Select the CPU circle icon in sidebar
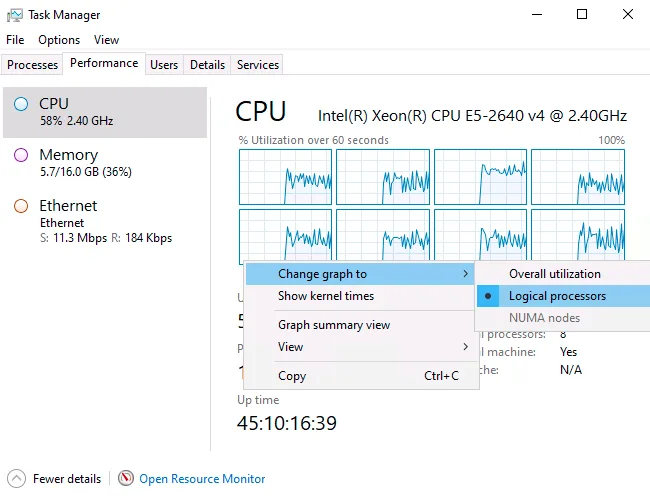The height and width of the screenshot is (501, 650). (21, 104)
